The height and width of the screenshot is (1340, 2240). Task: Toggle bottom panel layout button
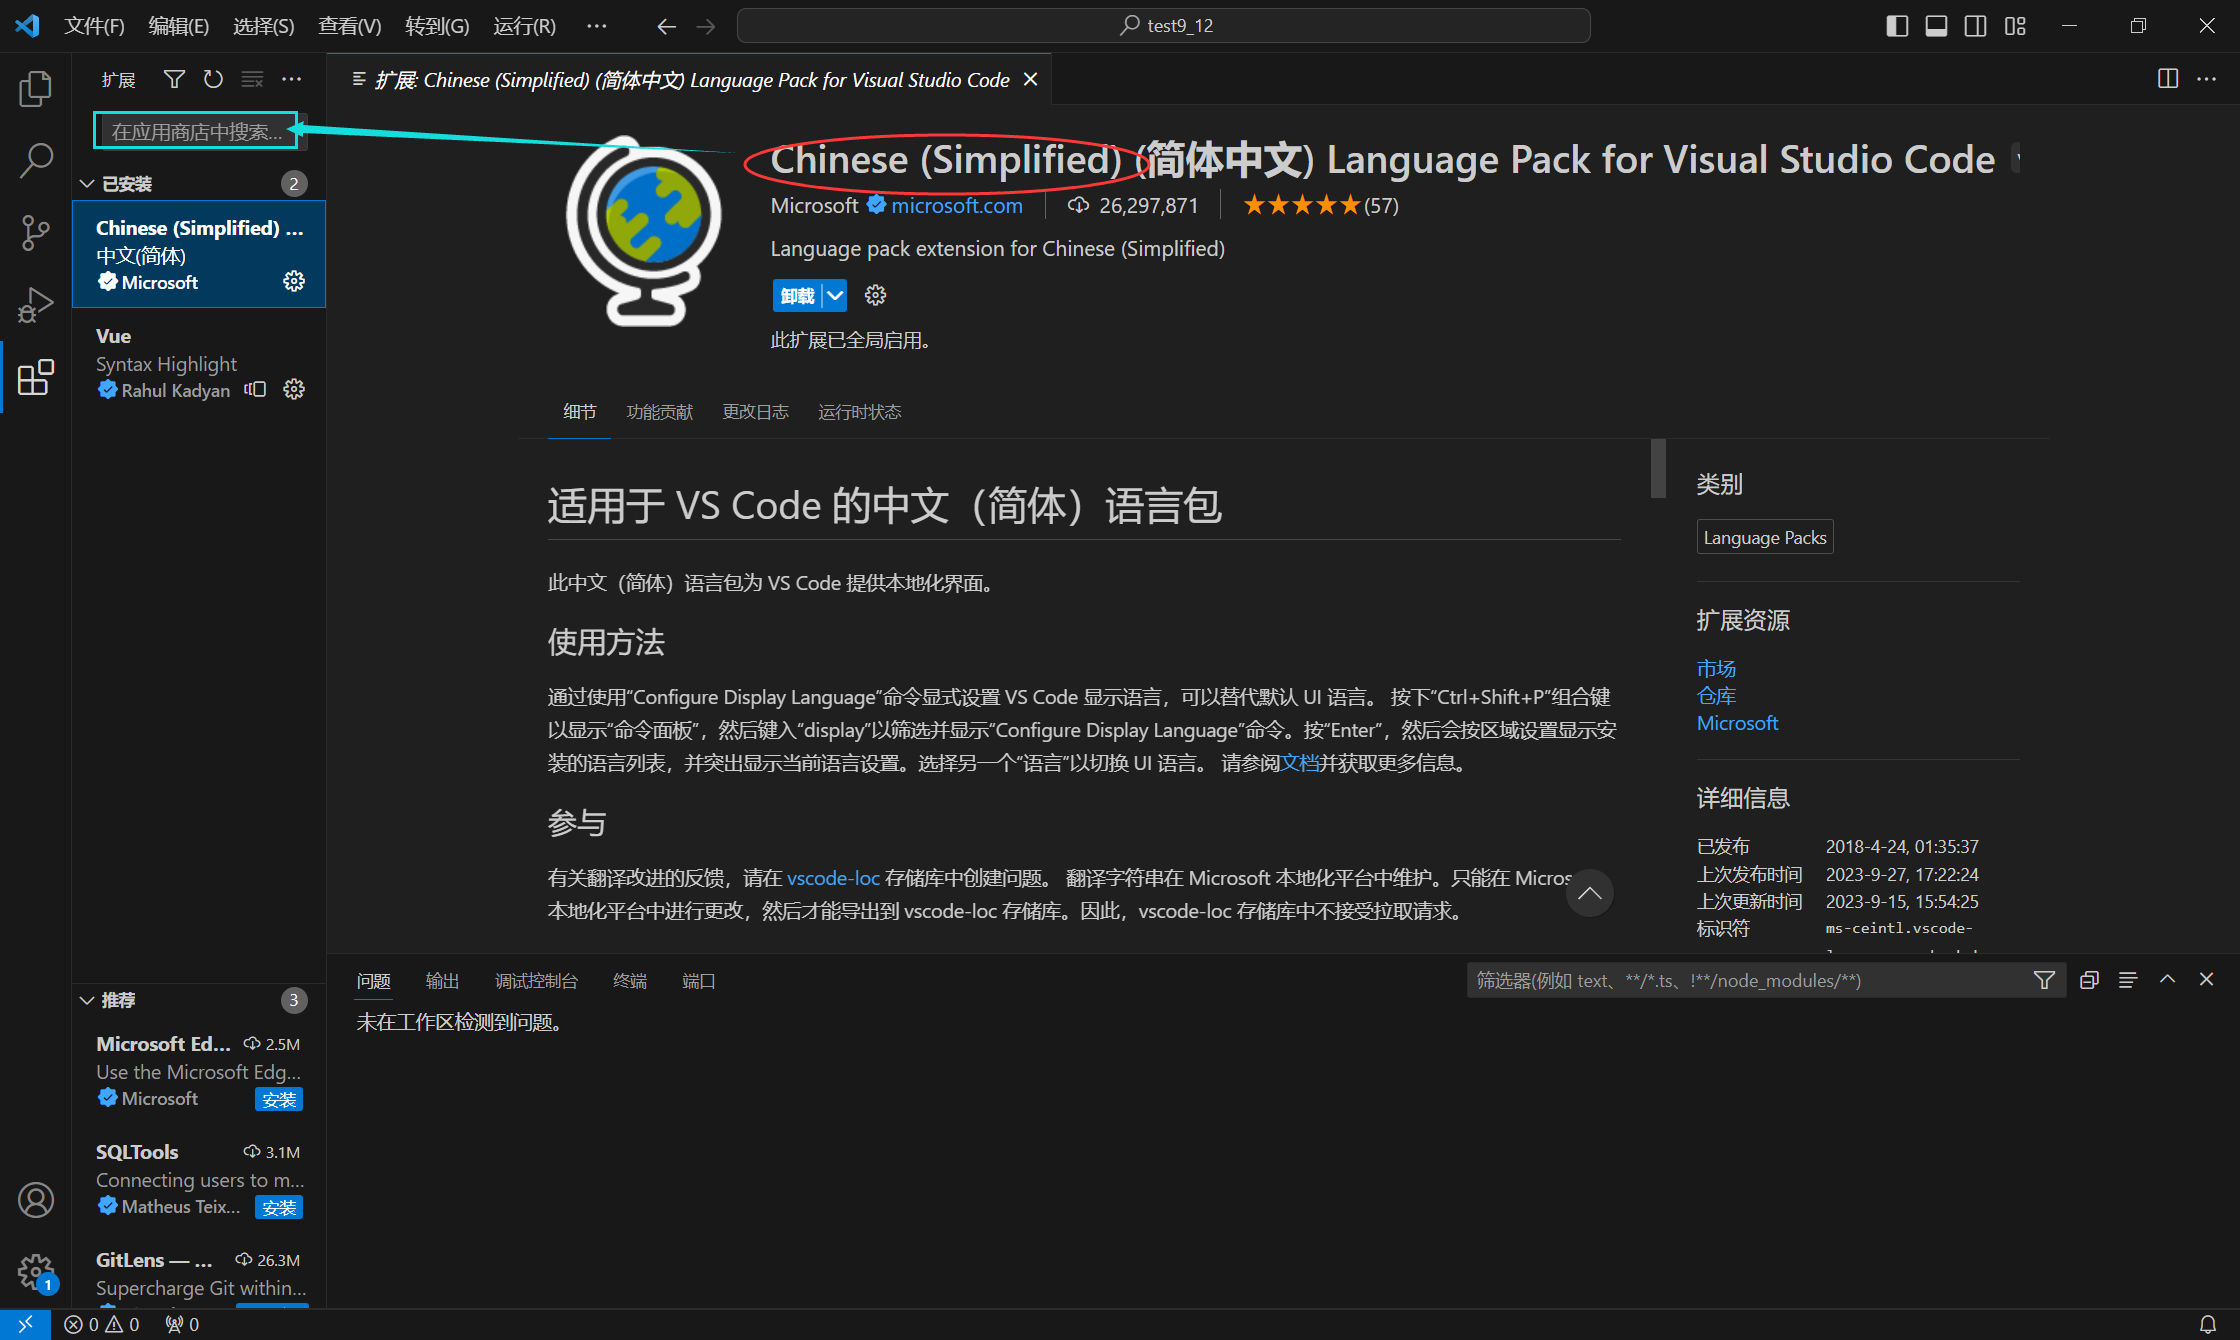pyautogui.click(x=1936, y=26)
